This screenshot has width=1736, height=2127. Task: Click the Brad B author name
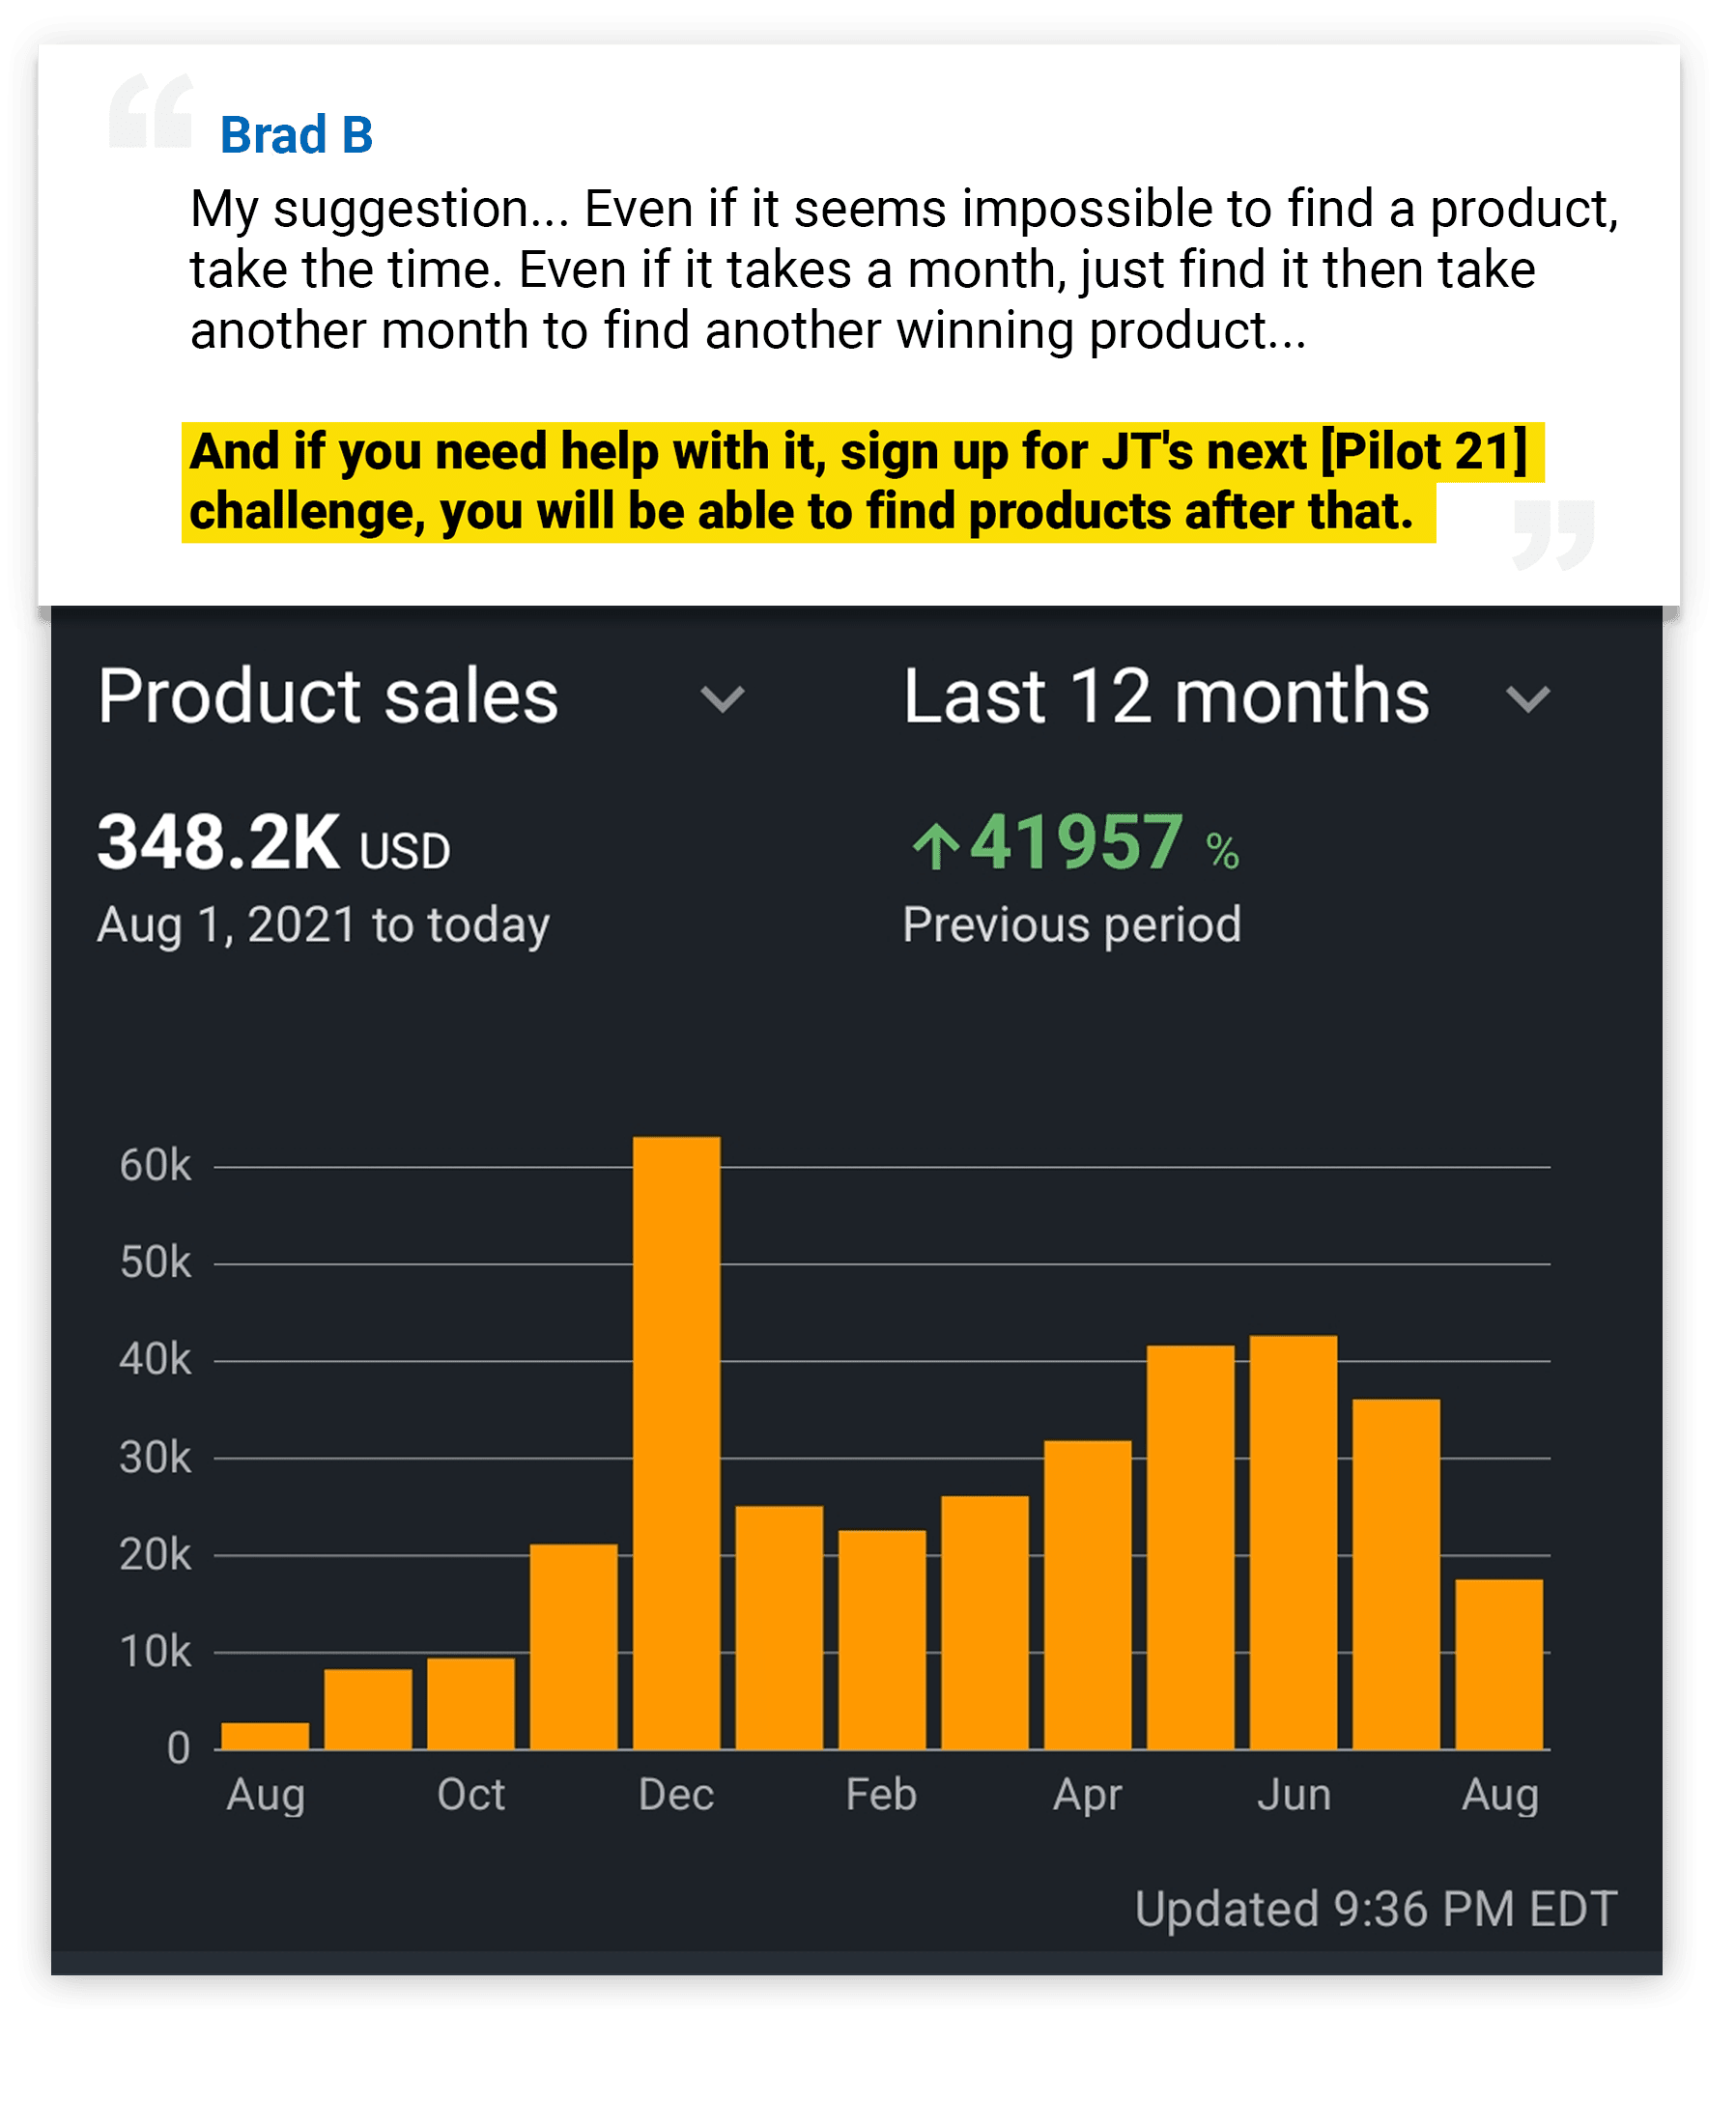[296, 135]
